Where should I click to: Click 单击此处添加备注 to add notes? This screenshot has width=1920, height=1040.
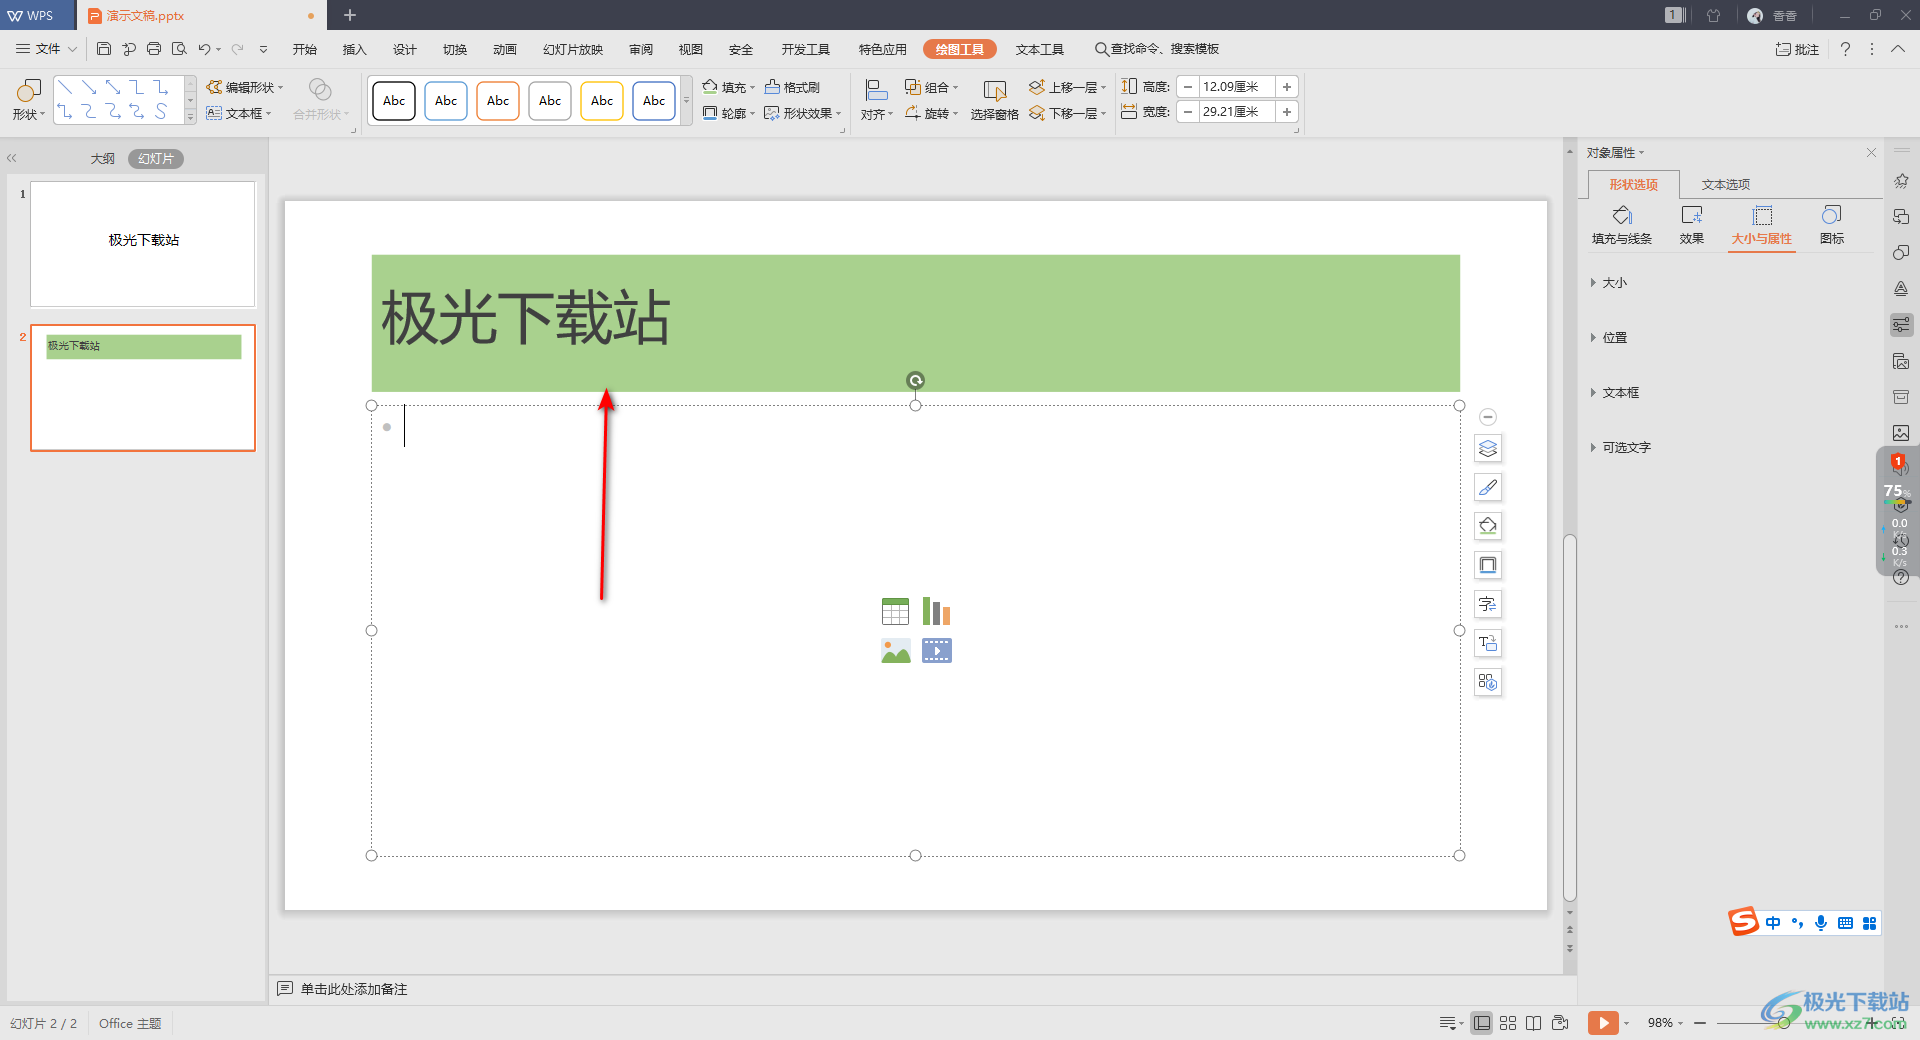pos(354,989)
